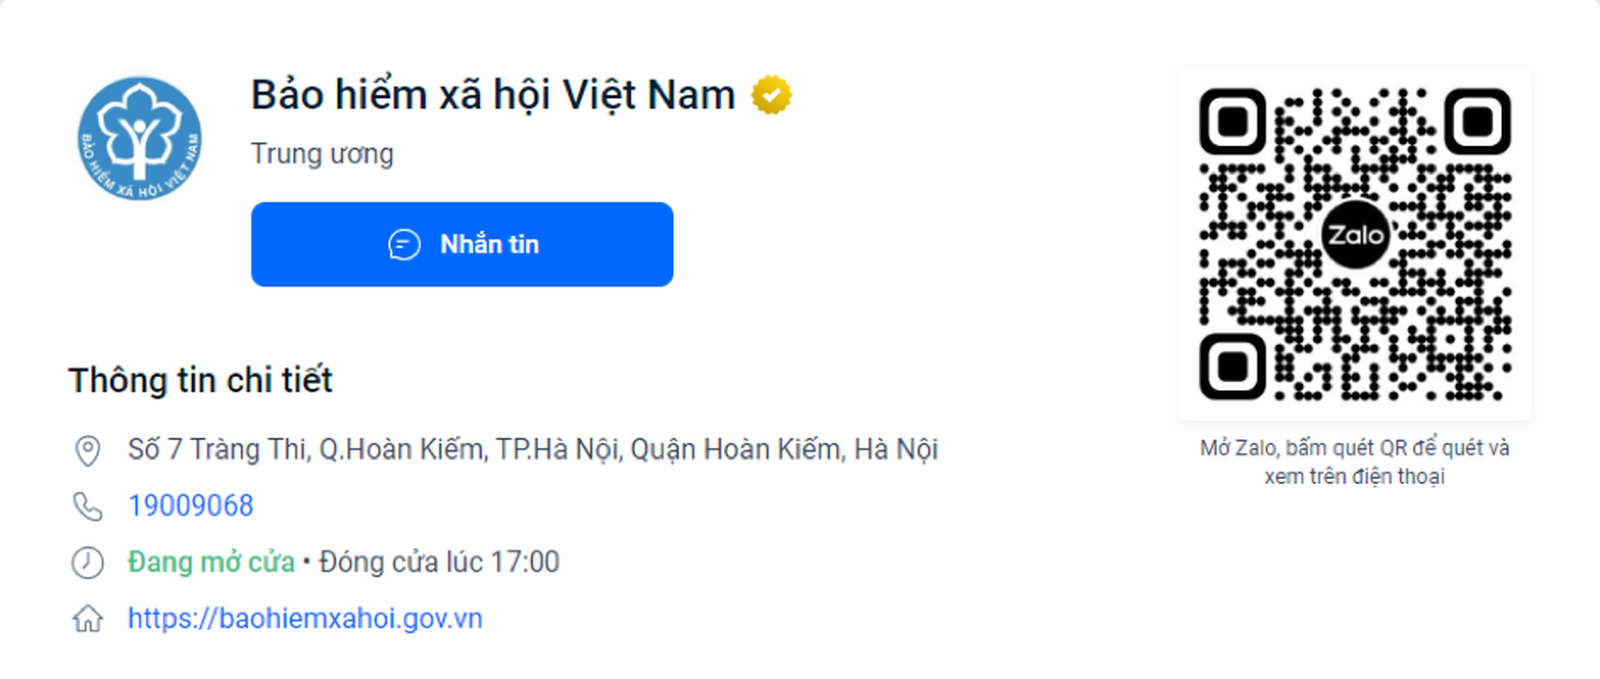1600x679 pixels.
Task: Click the Zalo logo in the QR center
Action: (1355, 236)
